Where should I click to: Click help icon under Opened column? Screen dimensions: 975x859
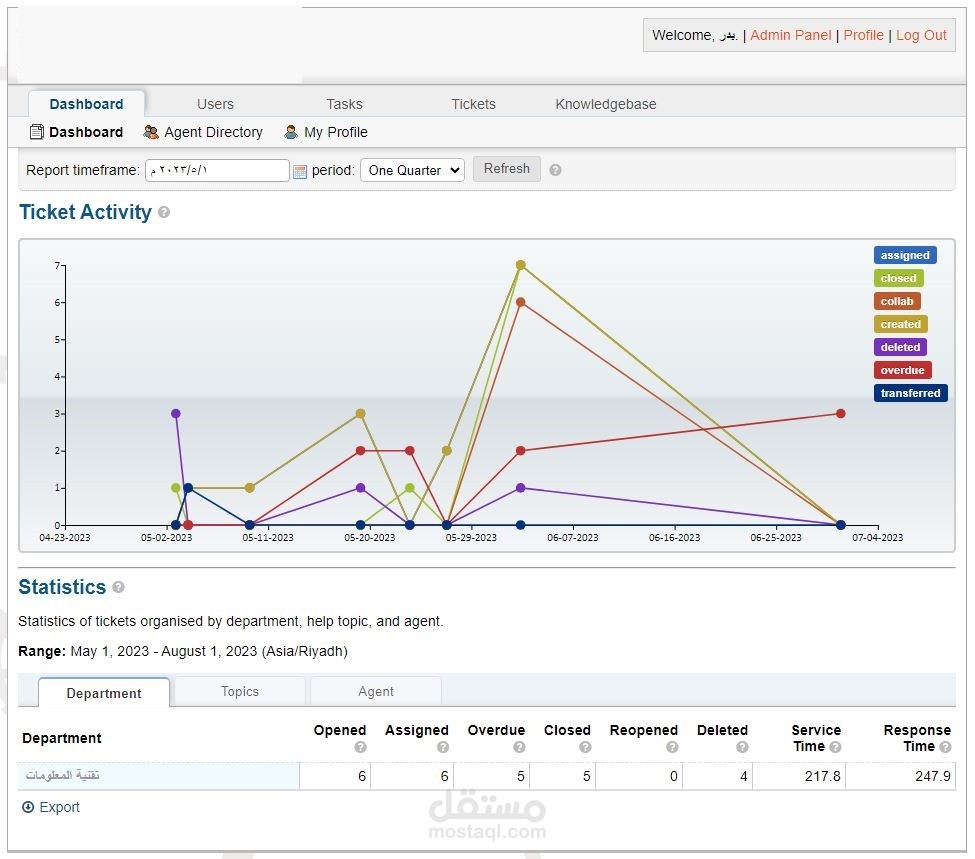coord(360,747)
